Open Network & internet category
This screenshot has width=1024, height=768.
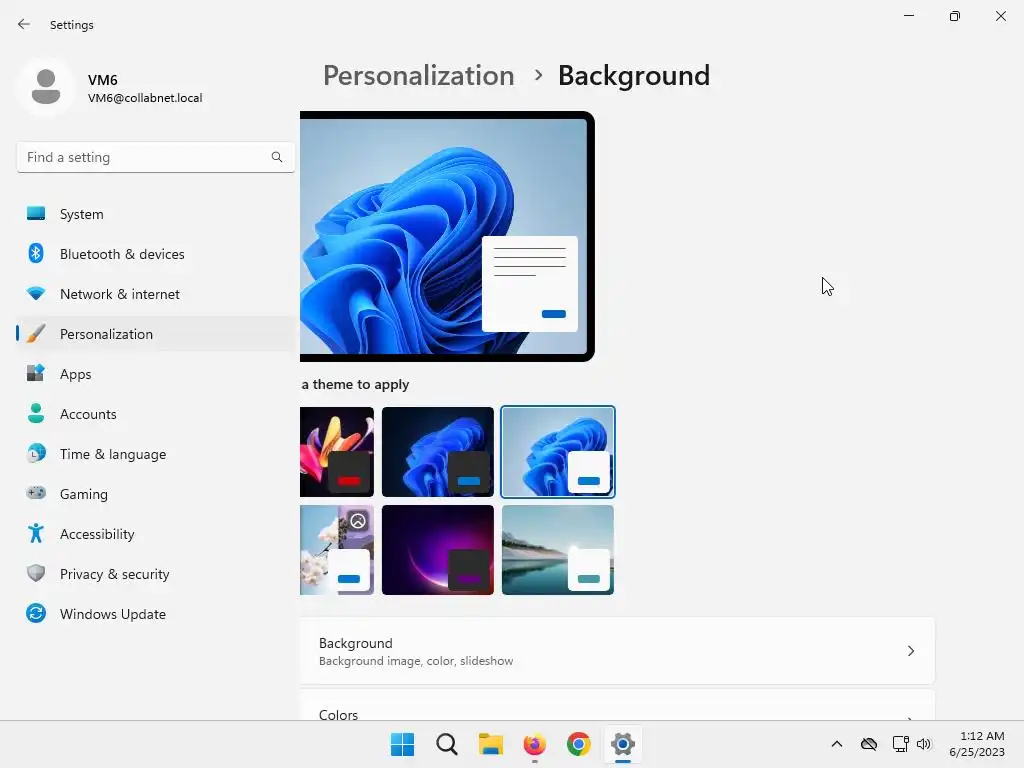pos(155,294)
